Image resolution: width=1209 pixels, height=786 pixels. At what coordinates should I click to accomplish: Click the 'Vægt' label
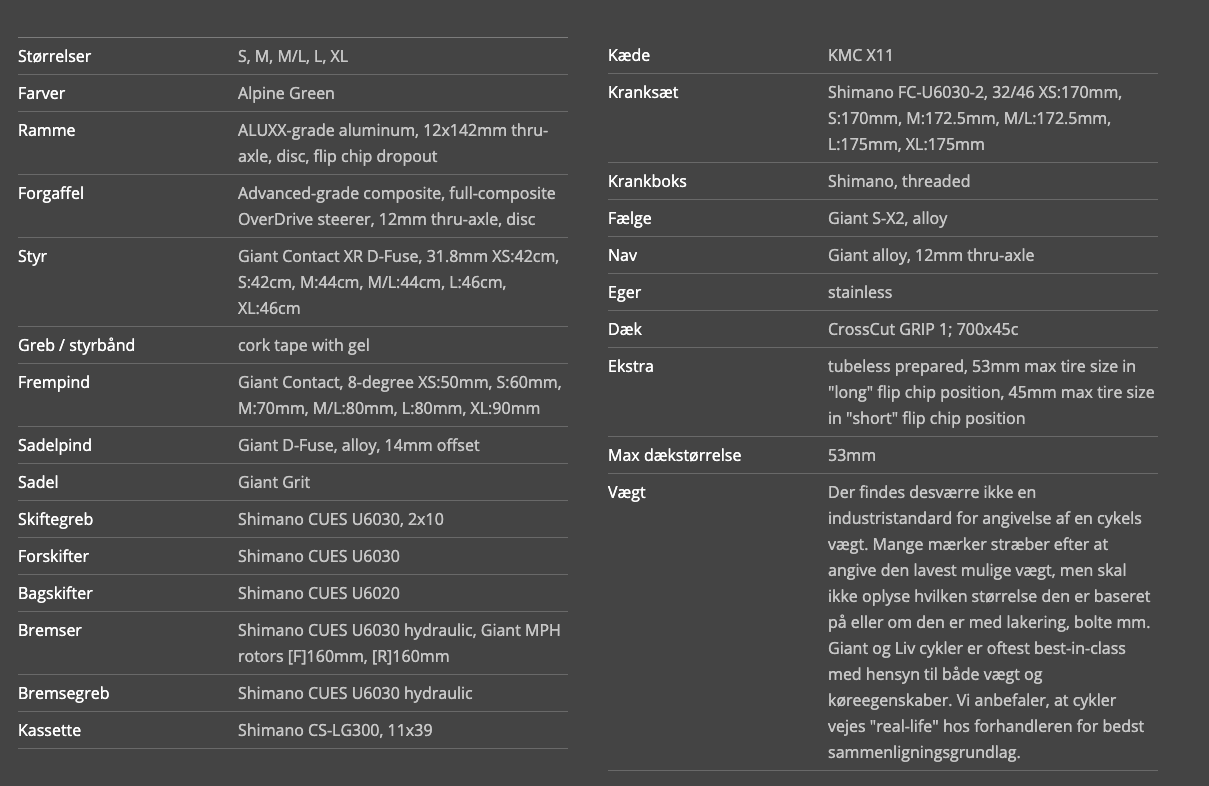coord(626,492)
